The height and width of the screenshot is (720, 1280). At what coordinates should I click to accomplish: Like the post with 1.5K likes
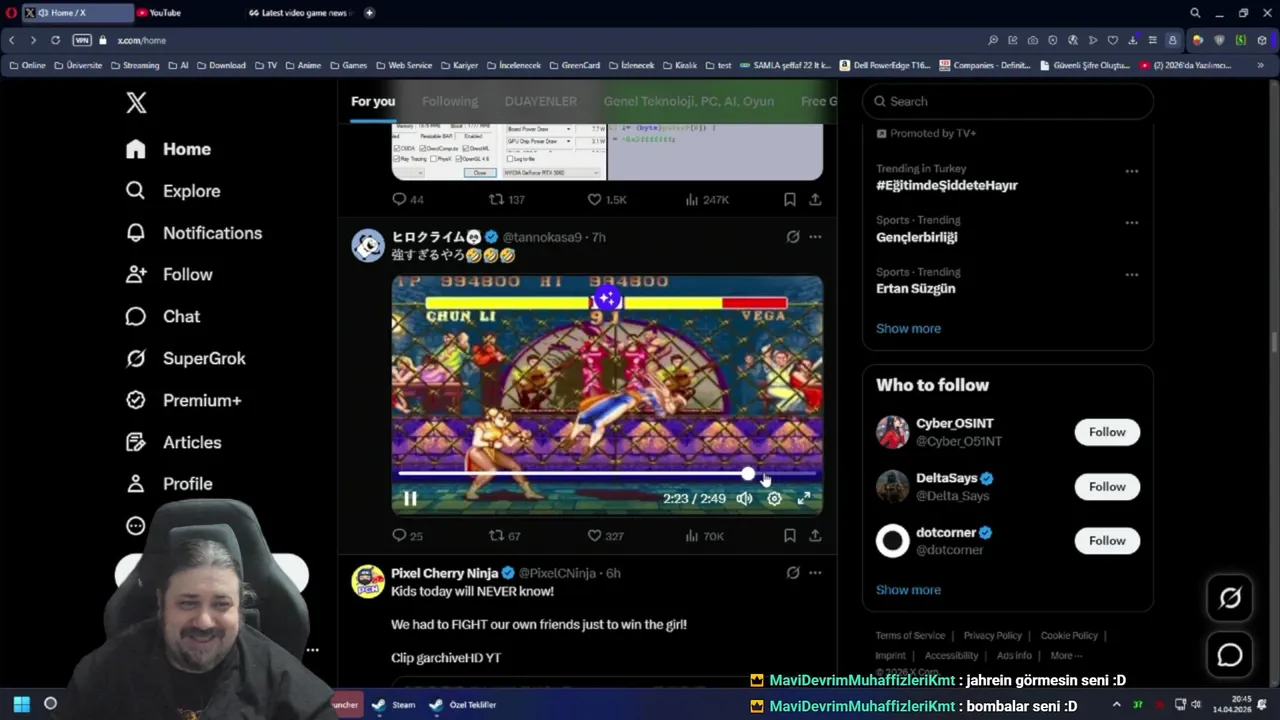pyautogui.click(x=607, y=200)
